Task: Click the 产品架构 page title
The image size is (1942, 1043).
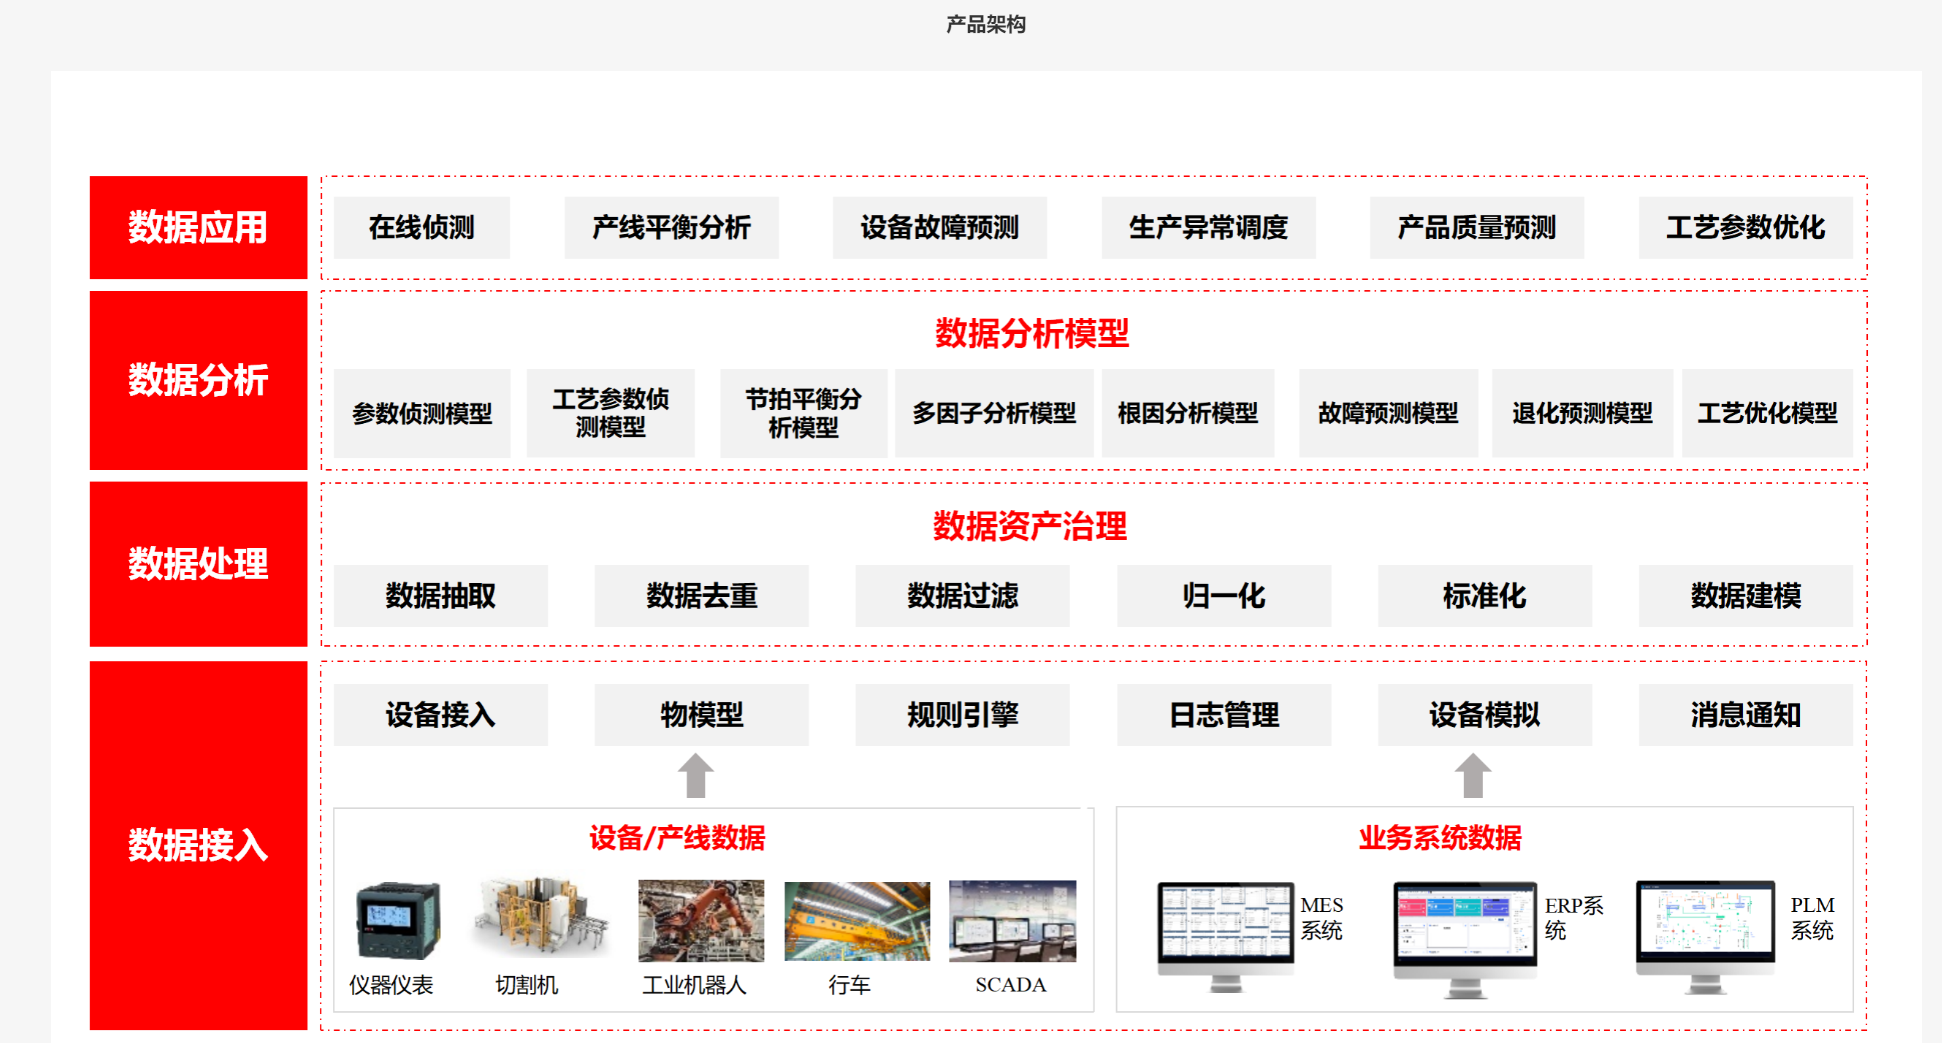Action: (985, 24)
